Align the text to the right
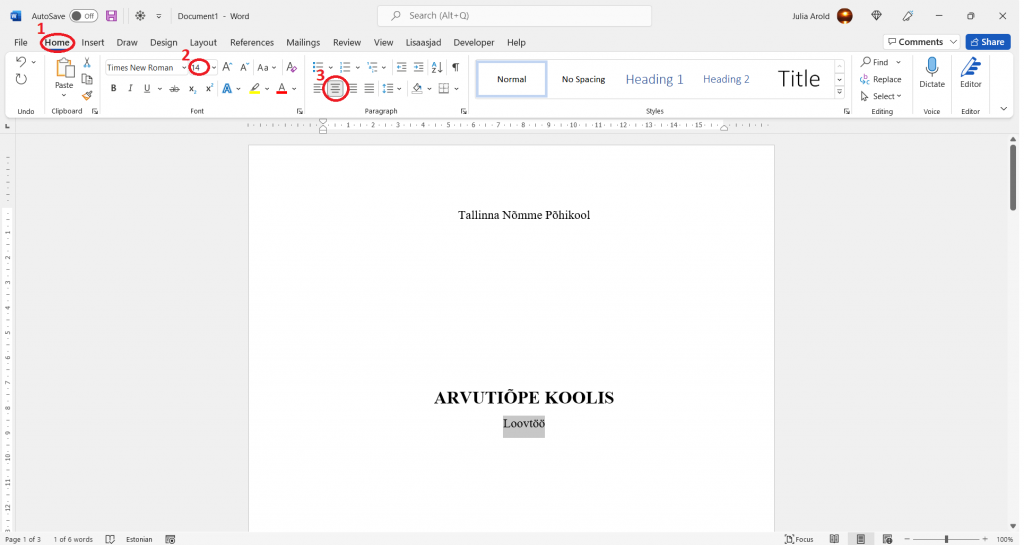This screenshot has width=1024, height=545. click(353, 89)
